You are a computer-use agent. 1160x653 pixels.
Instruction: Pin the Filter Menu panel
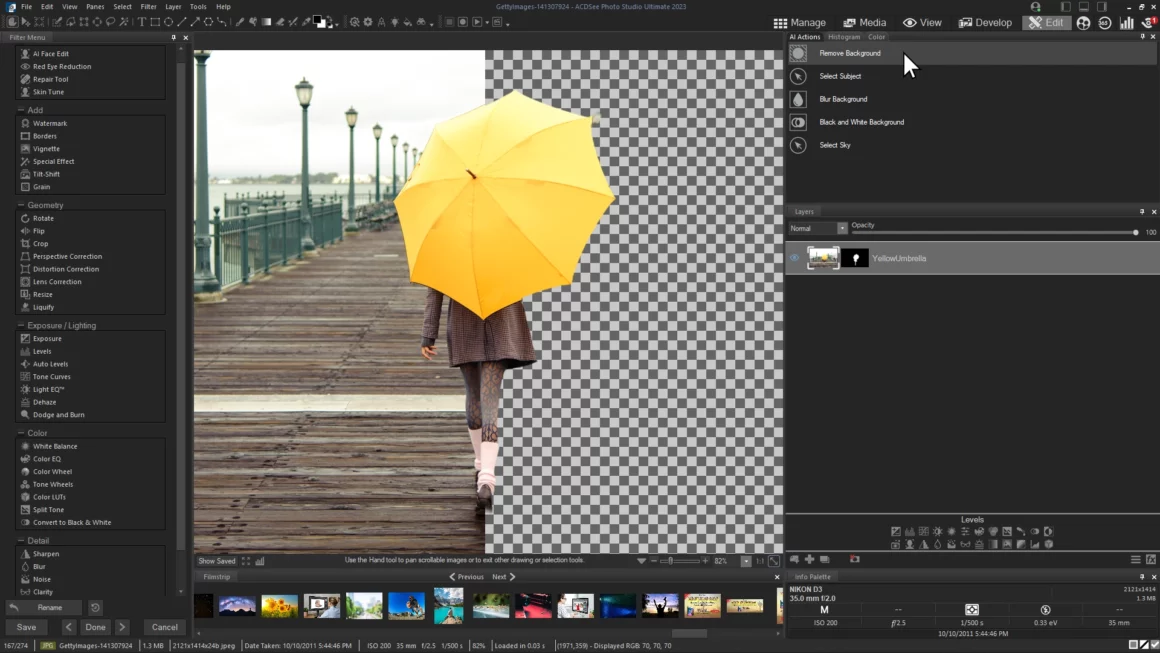174,37
